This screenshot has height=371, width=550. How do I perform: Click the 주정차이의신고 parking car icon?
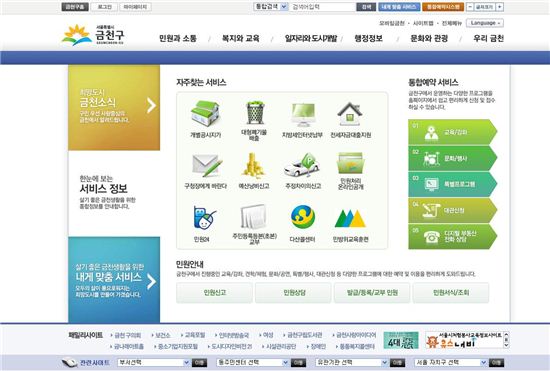click(302, 165)
